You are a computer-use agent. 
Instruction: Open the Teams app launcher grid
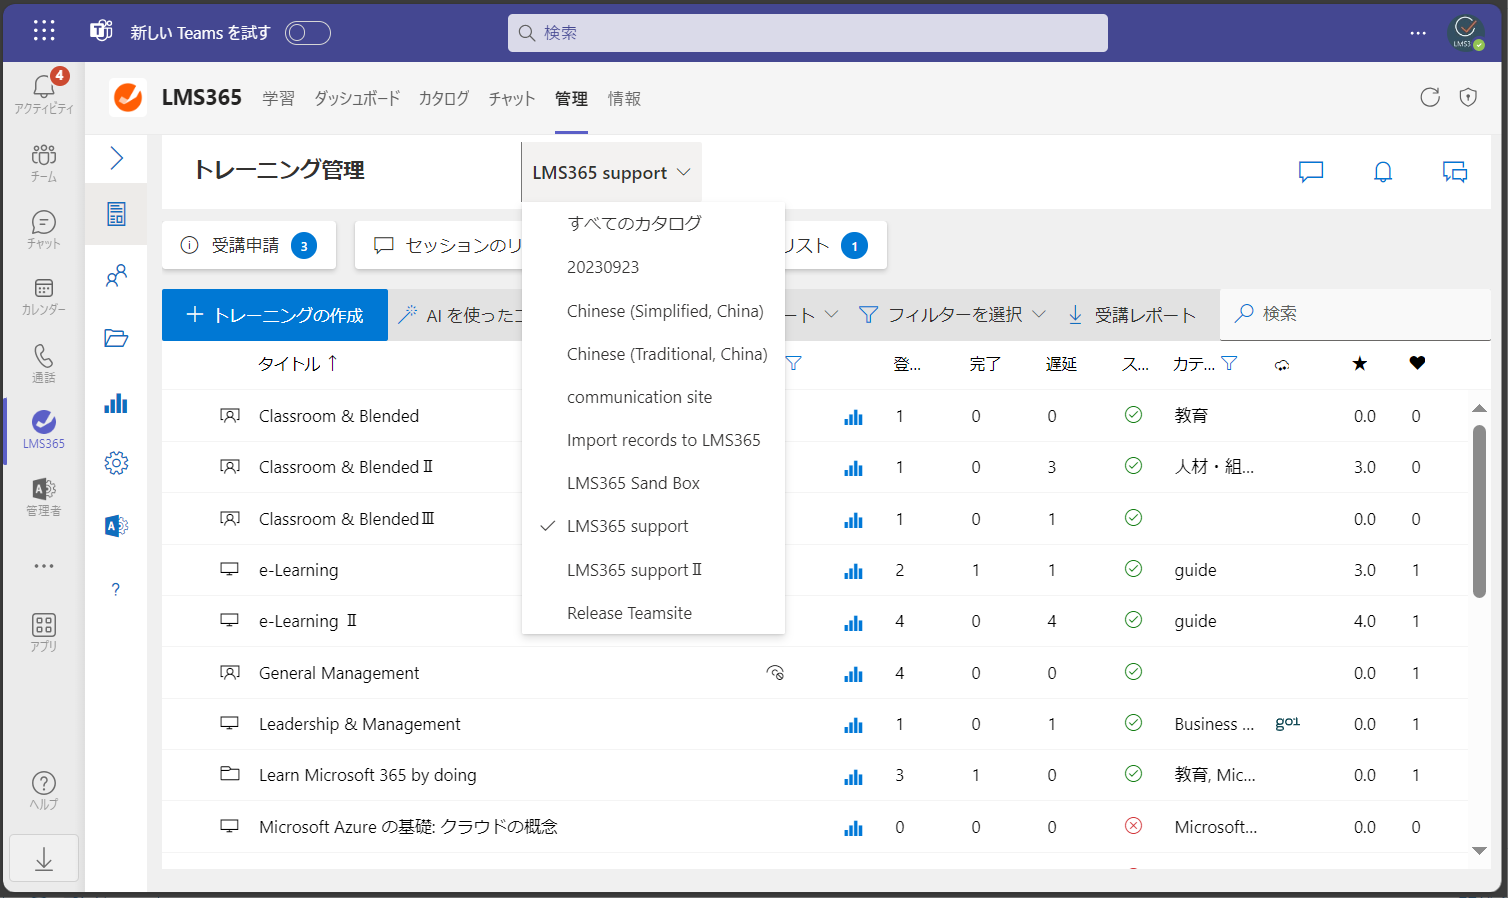tap(44, 31)
